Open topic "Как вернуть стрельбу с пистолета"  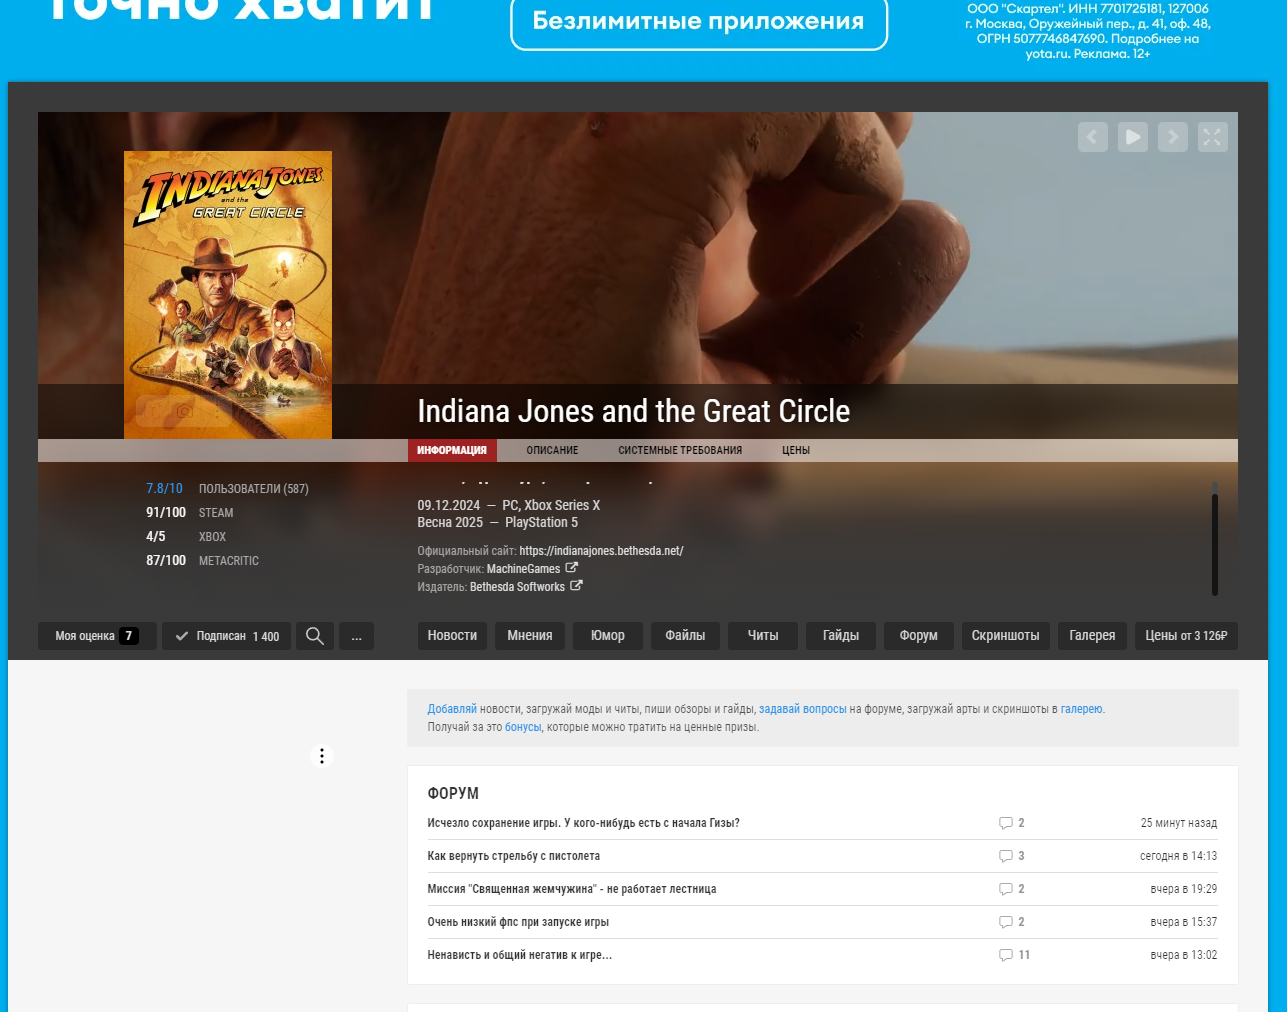tap(514, 856)
